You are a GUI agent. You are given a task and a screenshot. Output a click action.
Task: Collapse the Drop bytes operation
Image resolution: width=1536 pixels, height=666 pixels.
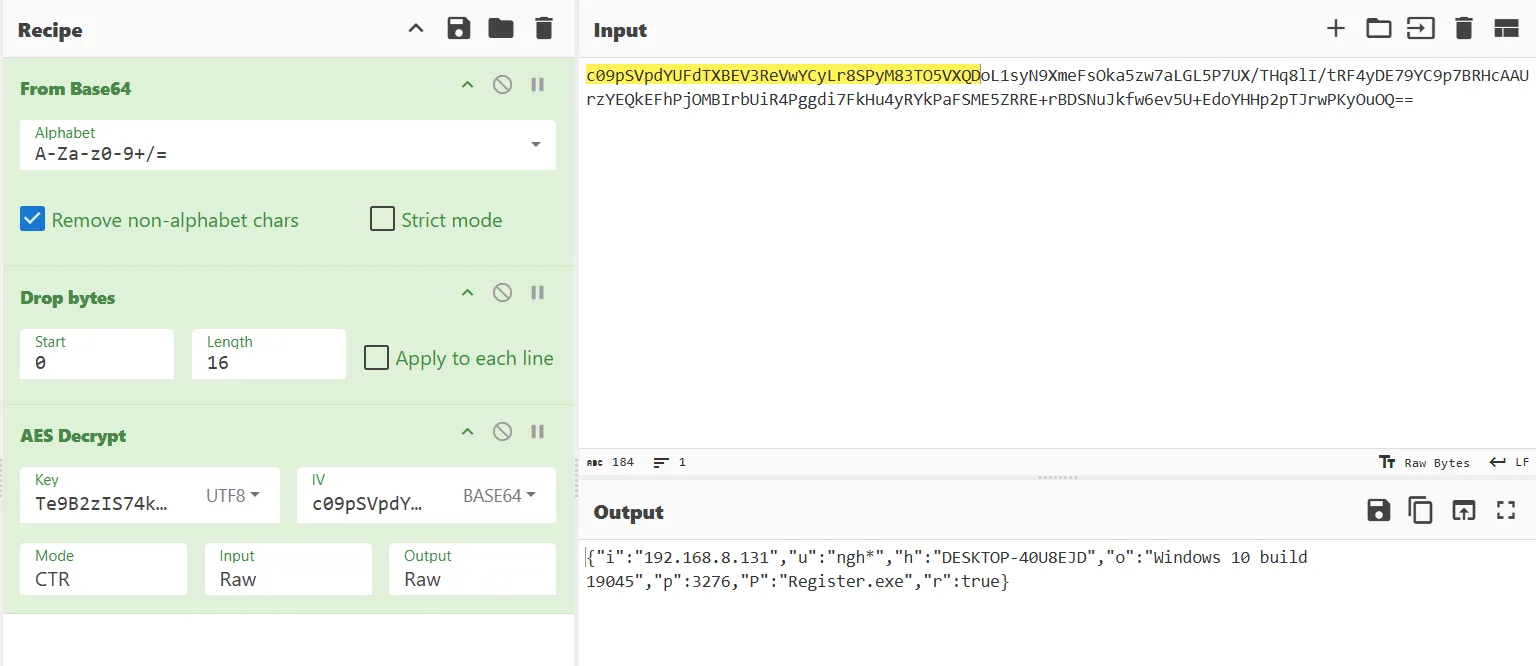[466, 293]
